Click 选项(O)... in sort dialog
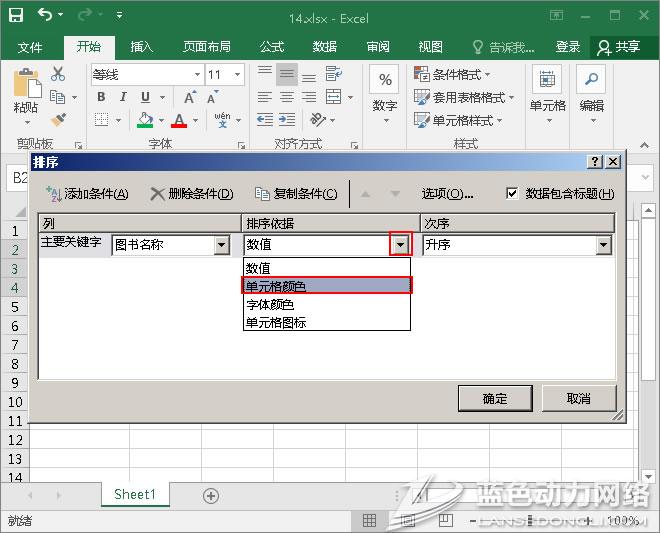Image resolution: width=660 pixels, height=533 pixels. coord(447,194)
